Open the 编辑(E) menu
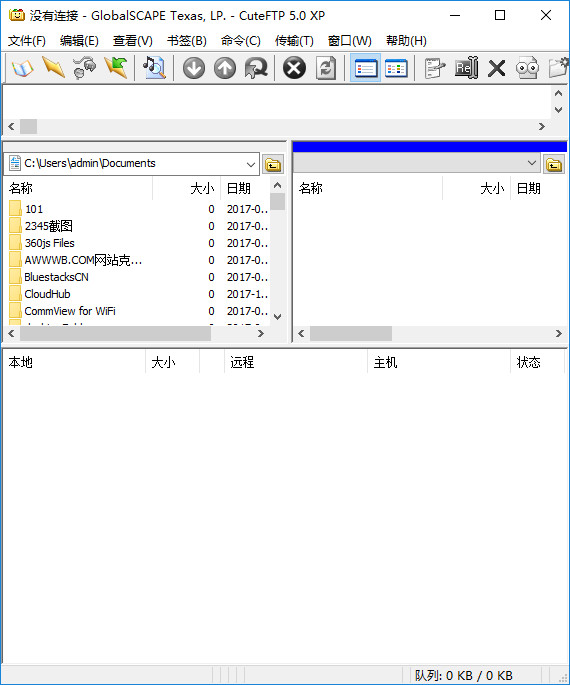This screenshot has width=570, height=685. tap(79, 41)
